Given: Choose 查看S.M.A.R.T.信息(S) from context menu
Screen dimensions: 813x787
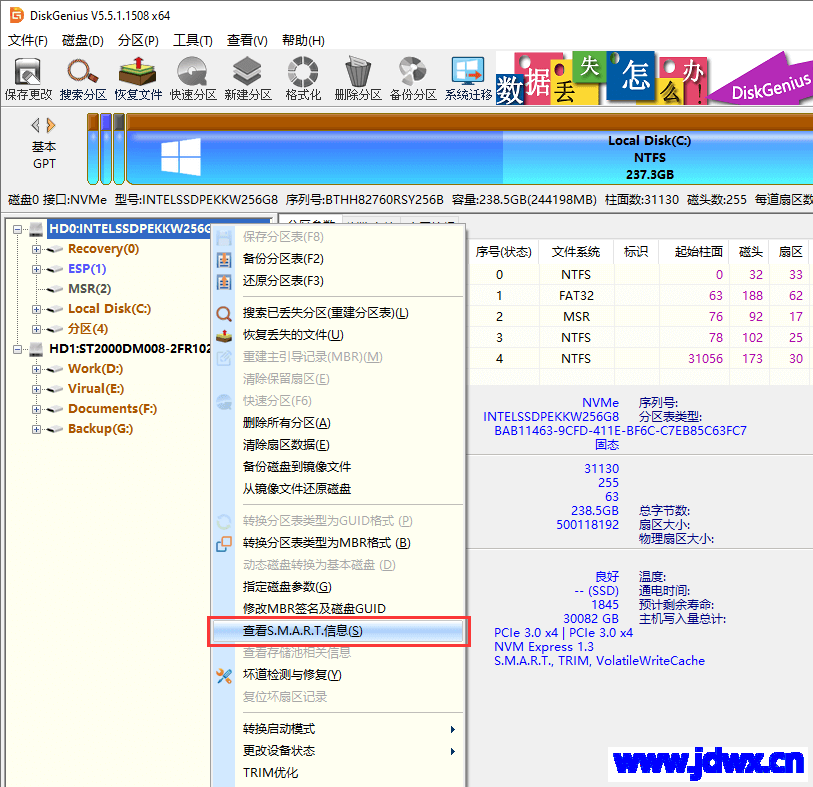Looking at the screenshot, I should (x=338, y=631).
